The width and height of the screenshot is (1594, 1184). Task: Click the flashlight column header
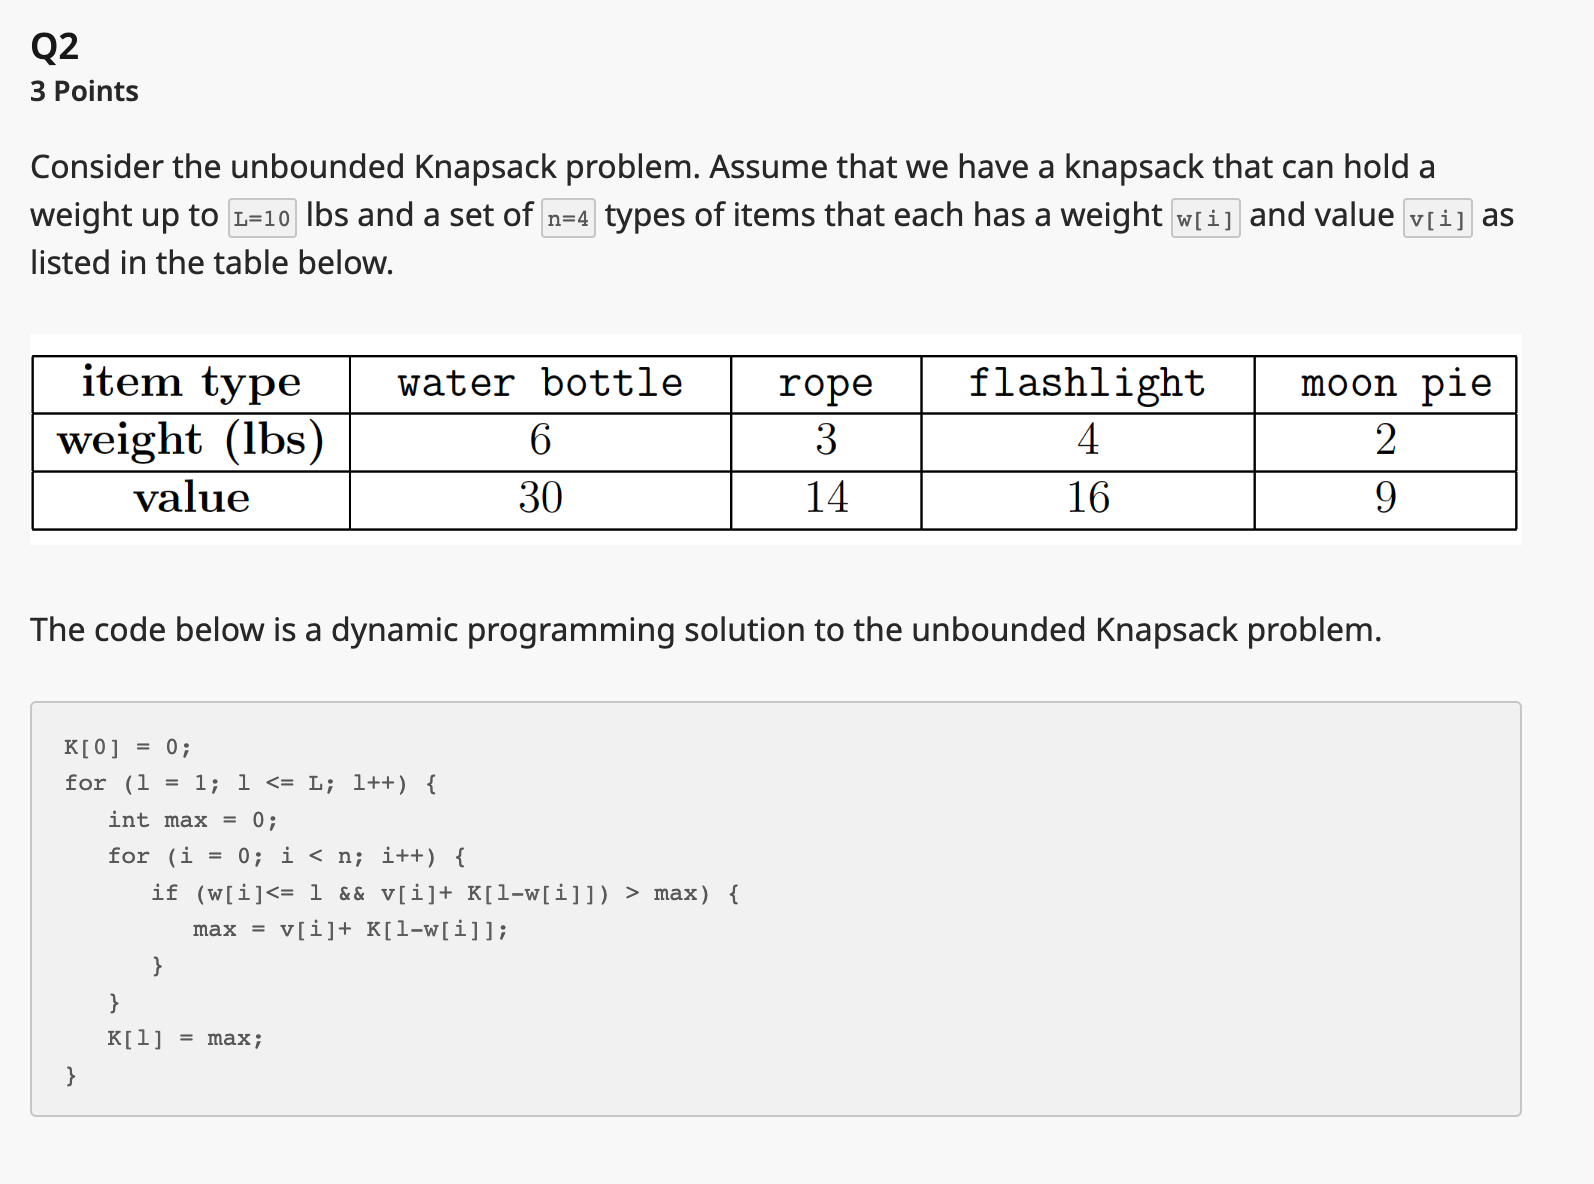(1087, 384)
